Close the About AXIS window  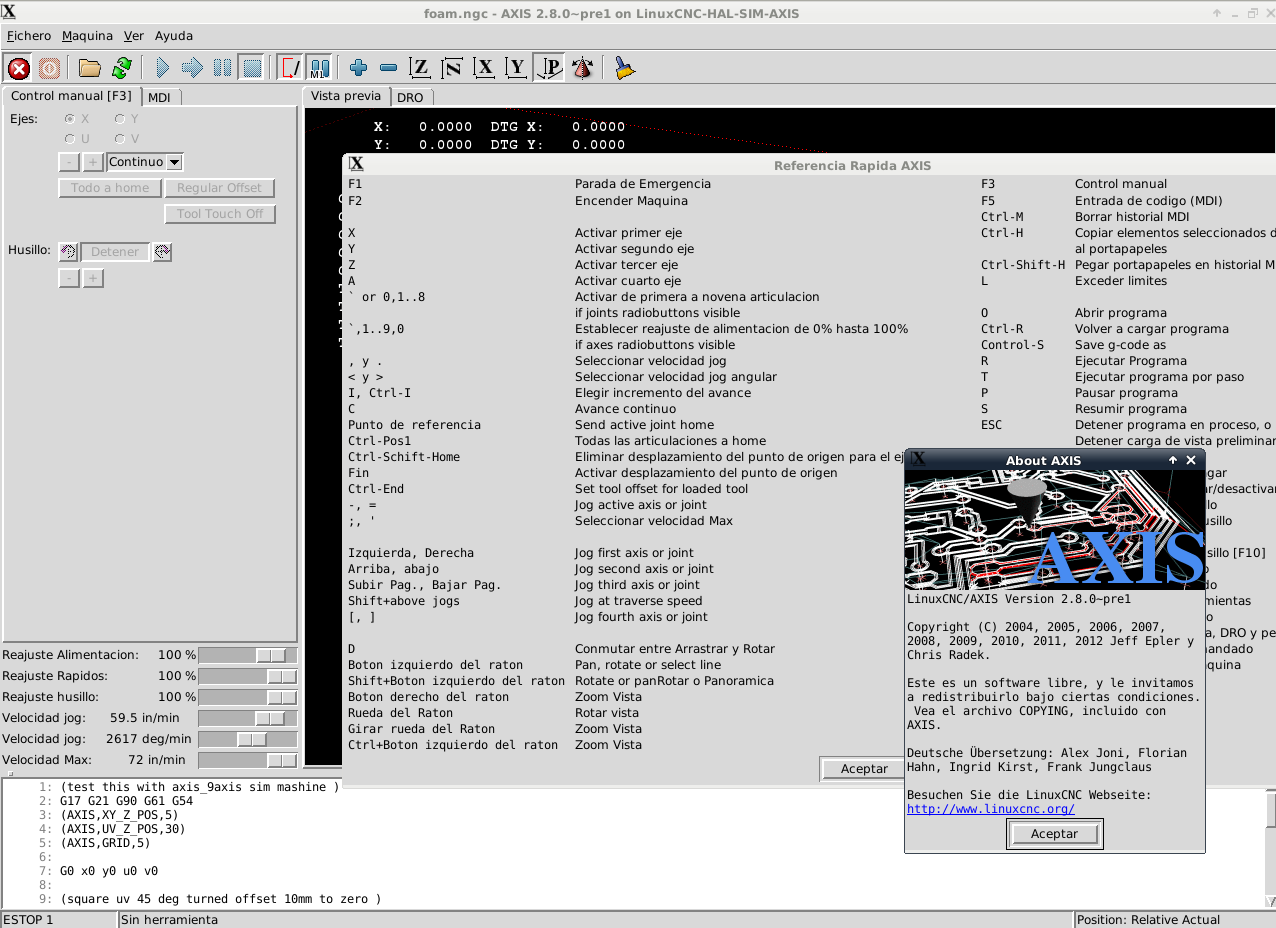[1191, 460]
